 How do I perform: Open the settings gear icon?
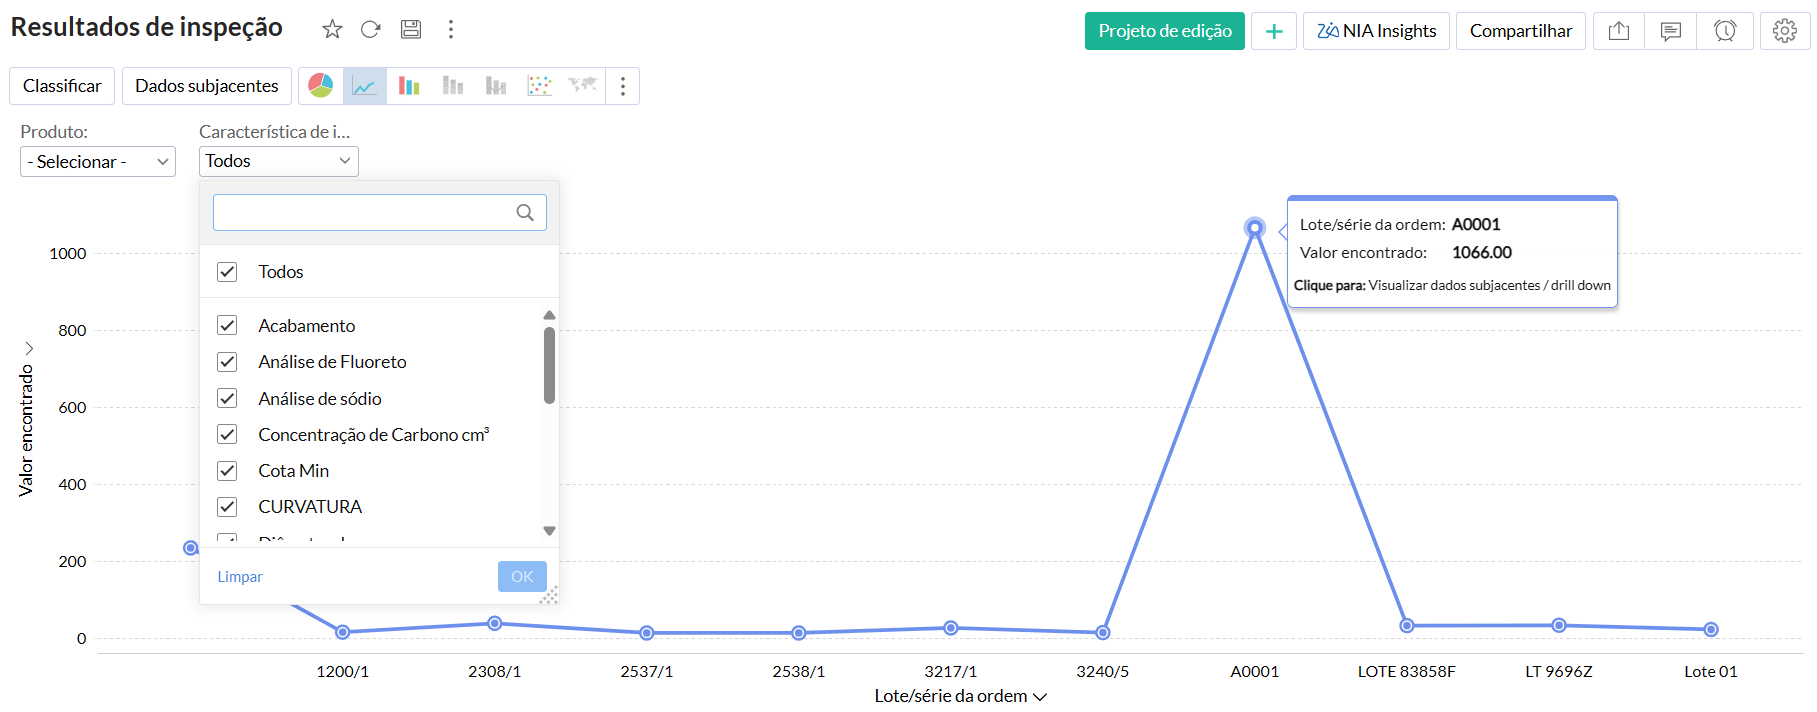(1784, 31)
